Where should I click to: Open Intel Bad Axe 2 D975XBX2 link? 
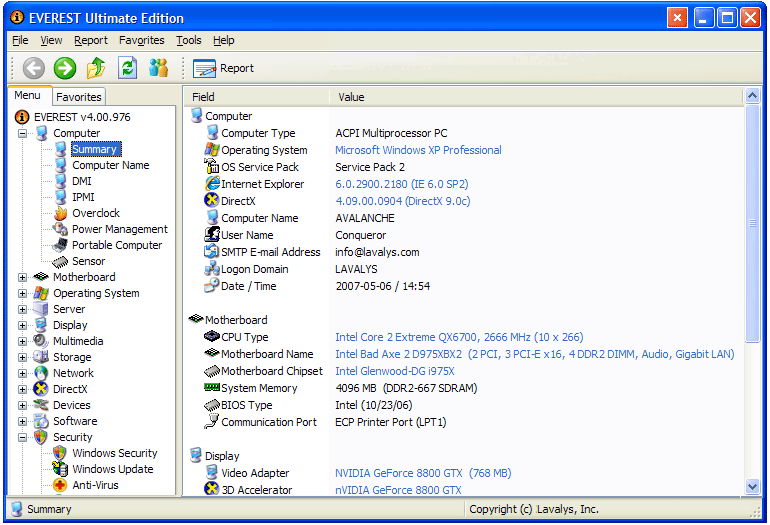(535, 354)
